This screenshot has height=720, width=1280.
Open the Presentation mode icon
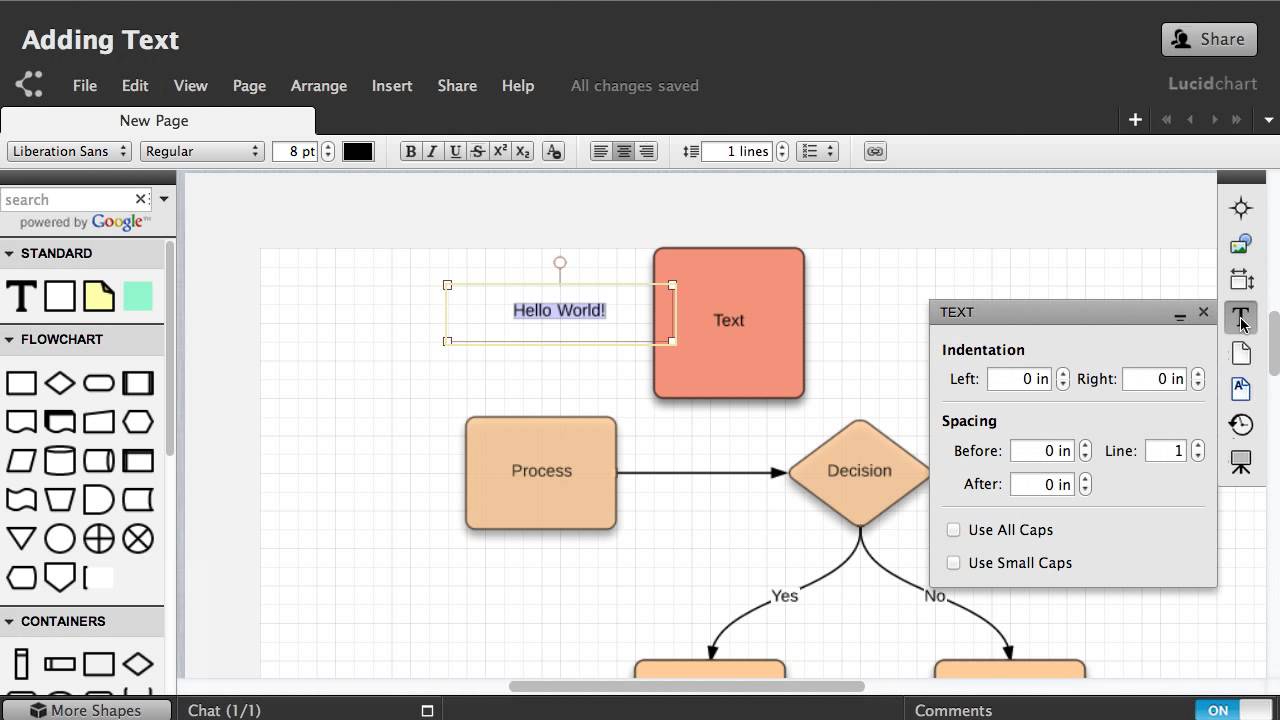1241,462
